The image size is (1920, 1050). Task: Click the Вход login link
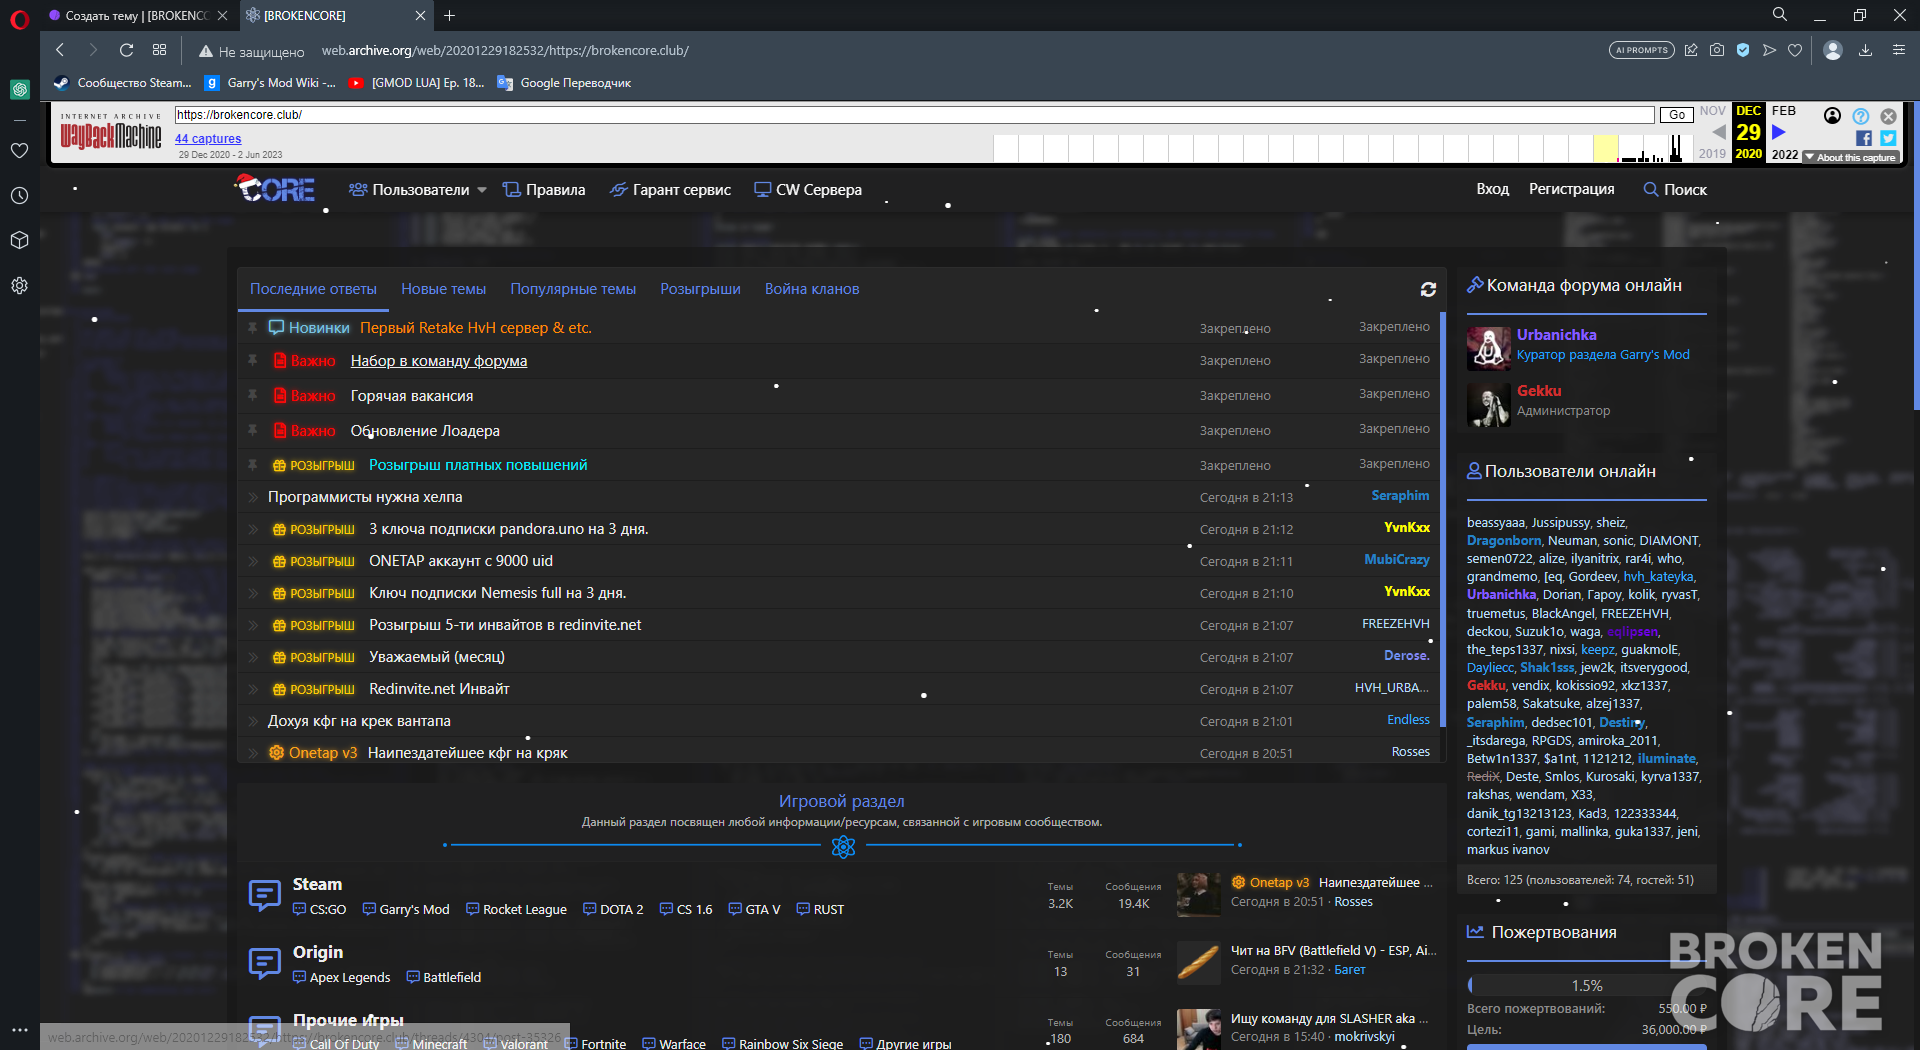(x=1492, y=189)
